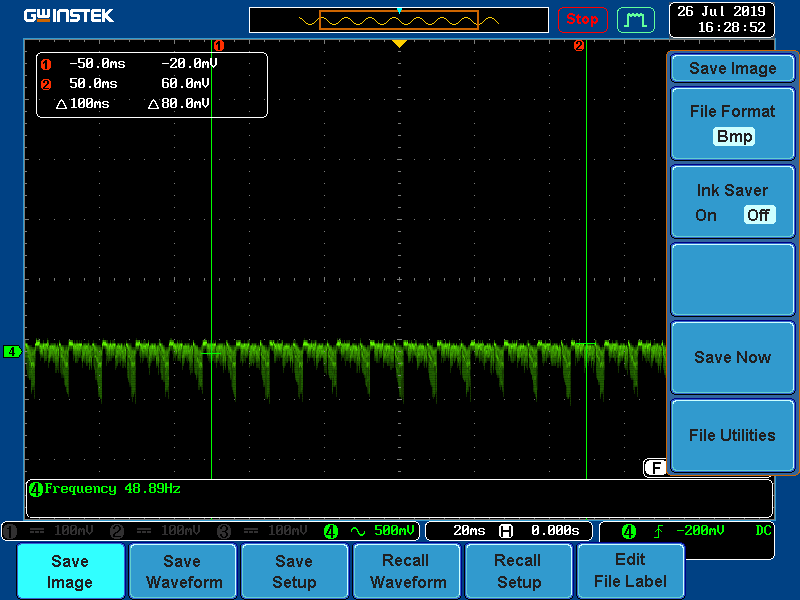800x600 pixels.
Task: Click the 0.000s horizontal position value
Action: tap(555, 531)
